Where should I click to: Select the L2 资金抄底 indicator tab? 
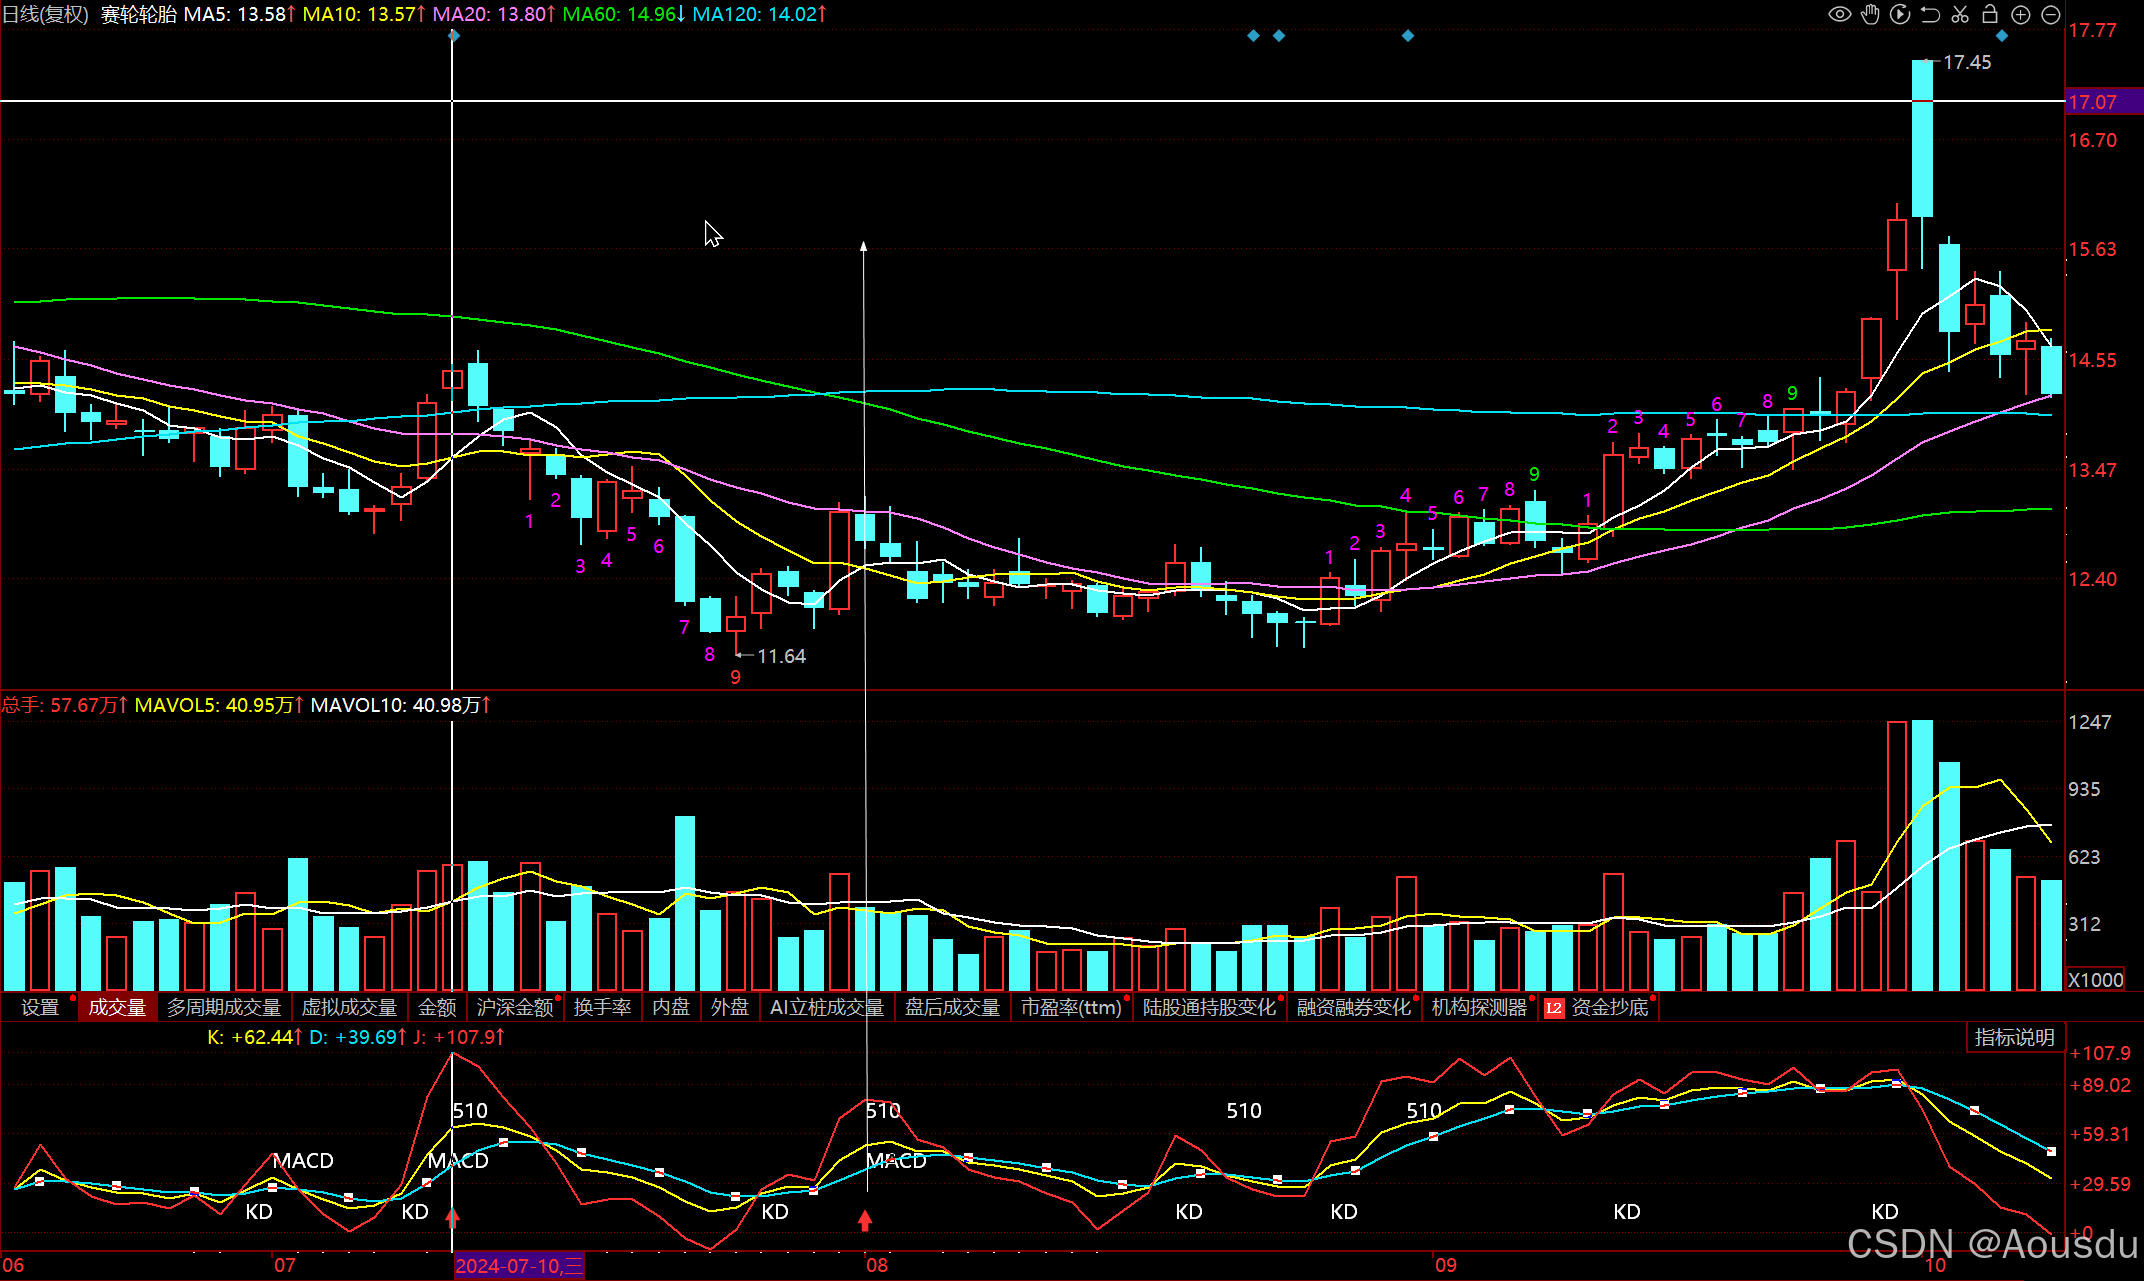pyautogui.click(x=1598, y=1007)
